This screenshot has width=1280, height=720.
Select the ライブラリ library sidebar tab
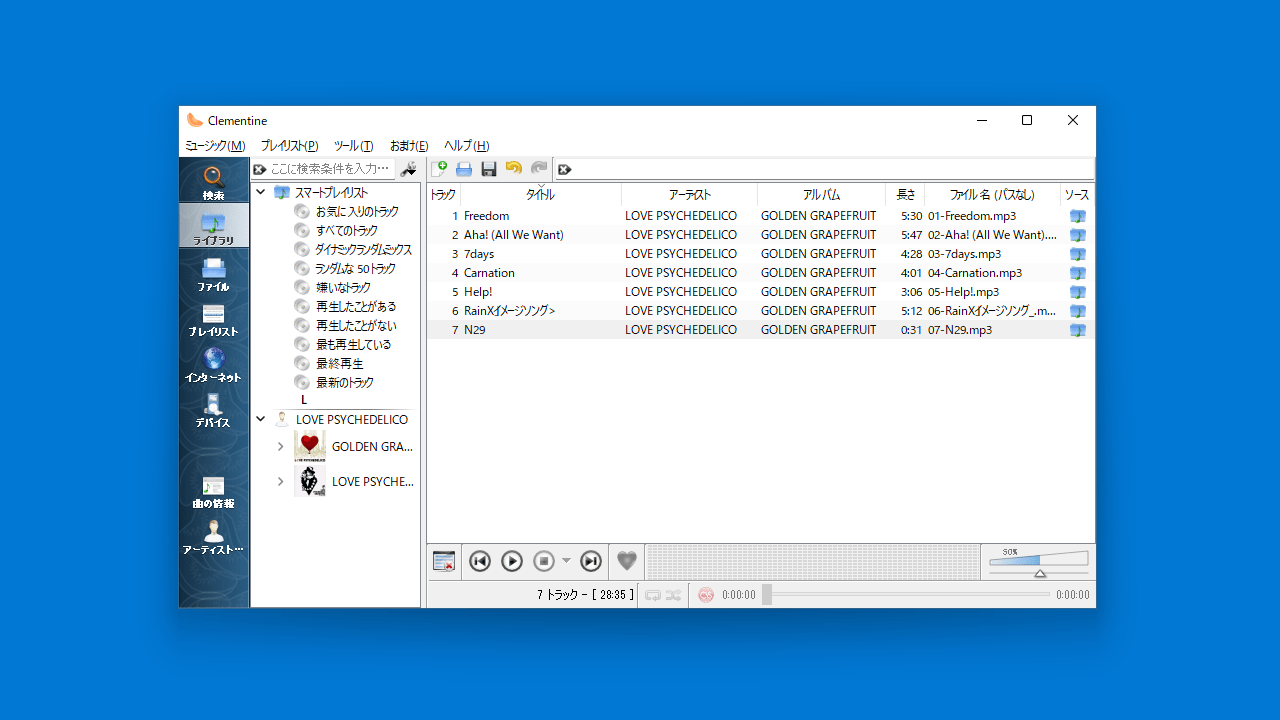pos(214,226)
